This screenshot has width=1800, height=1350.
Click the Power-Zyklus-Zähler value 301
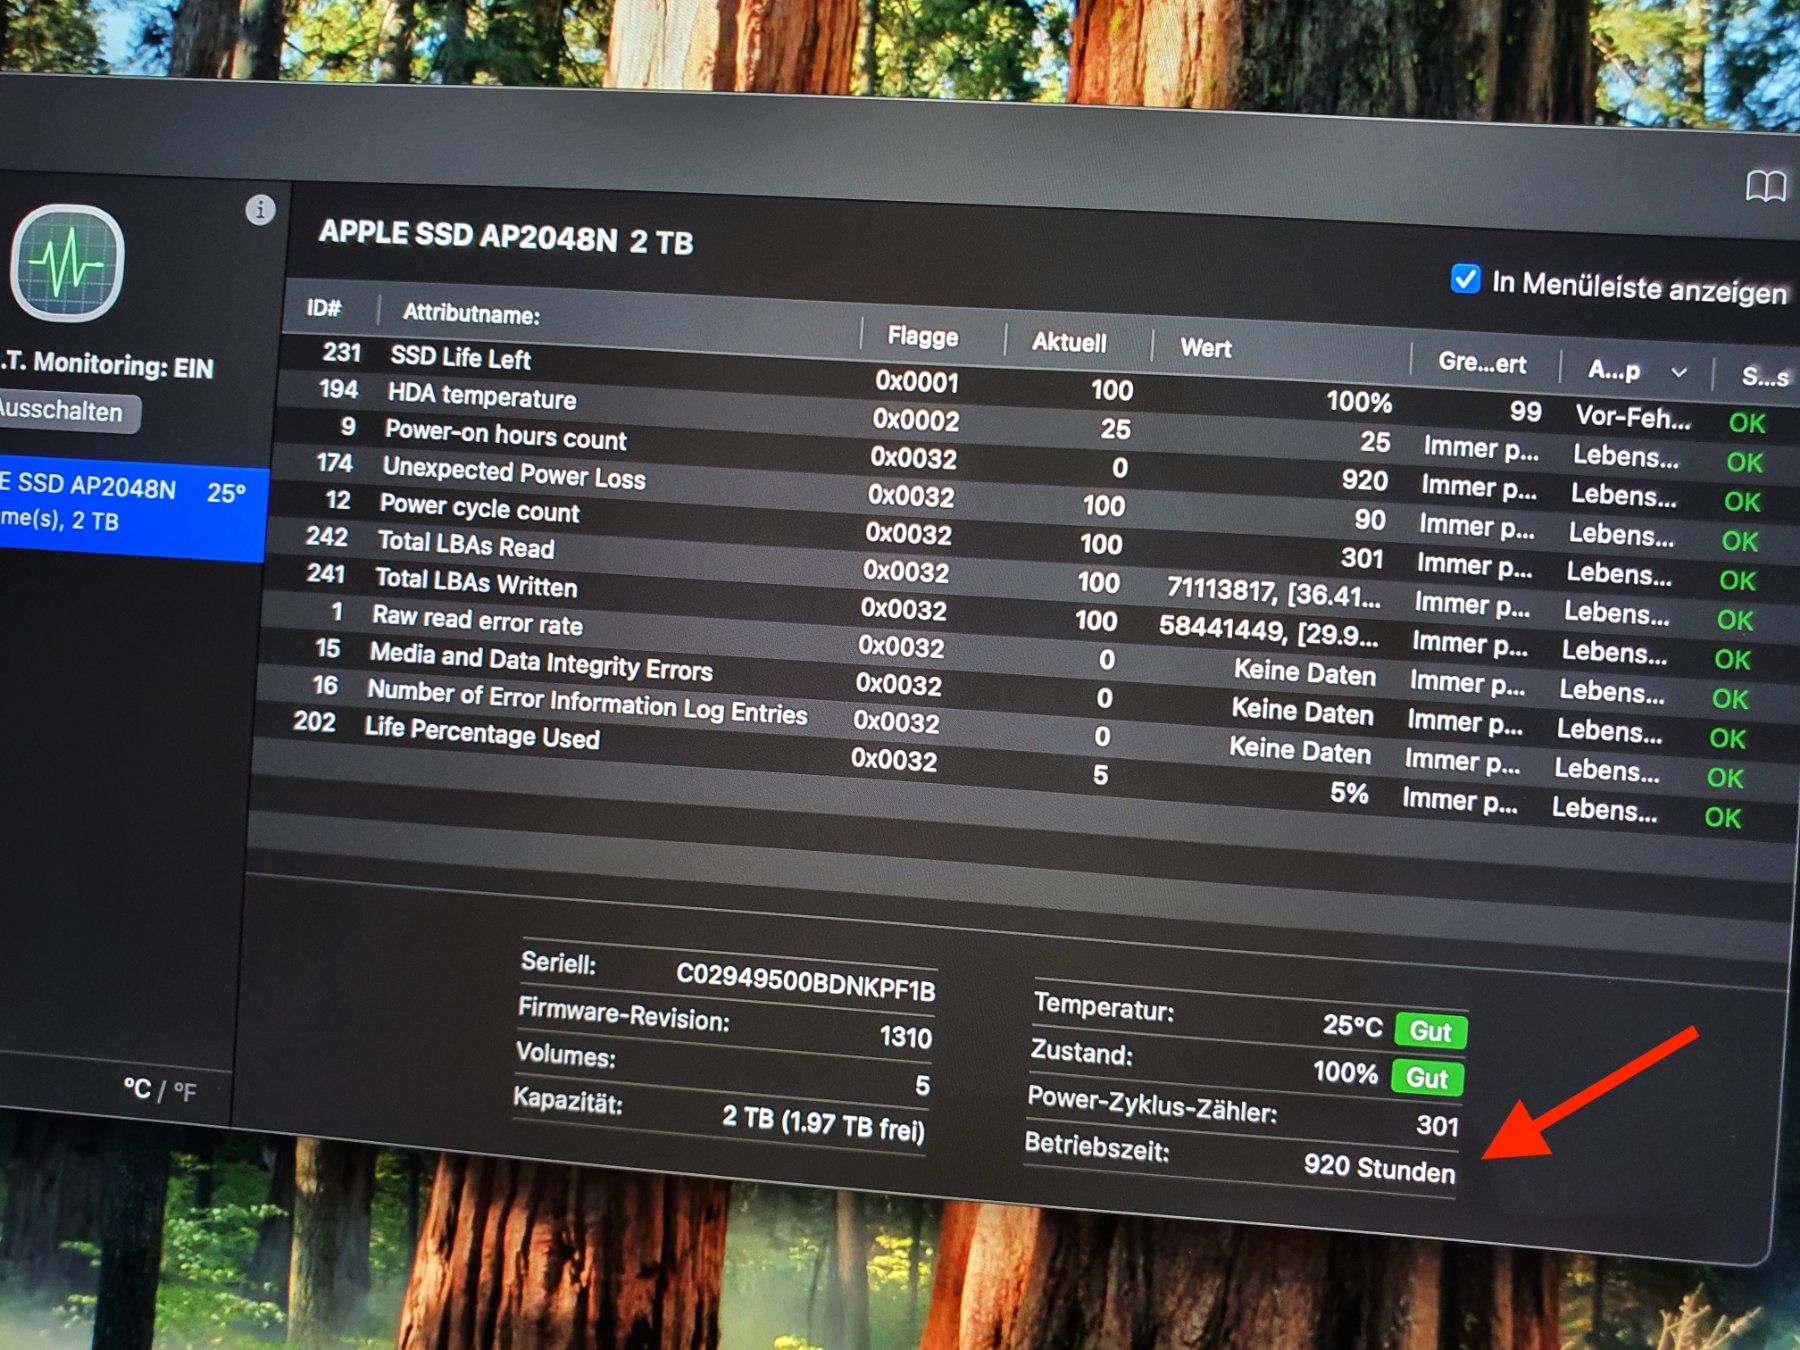point(1437,1126)
